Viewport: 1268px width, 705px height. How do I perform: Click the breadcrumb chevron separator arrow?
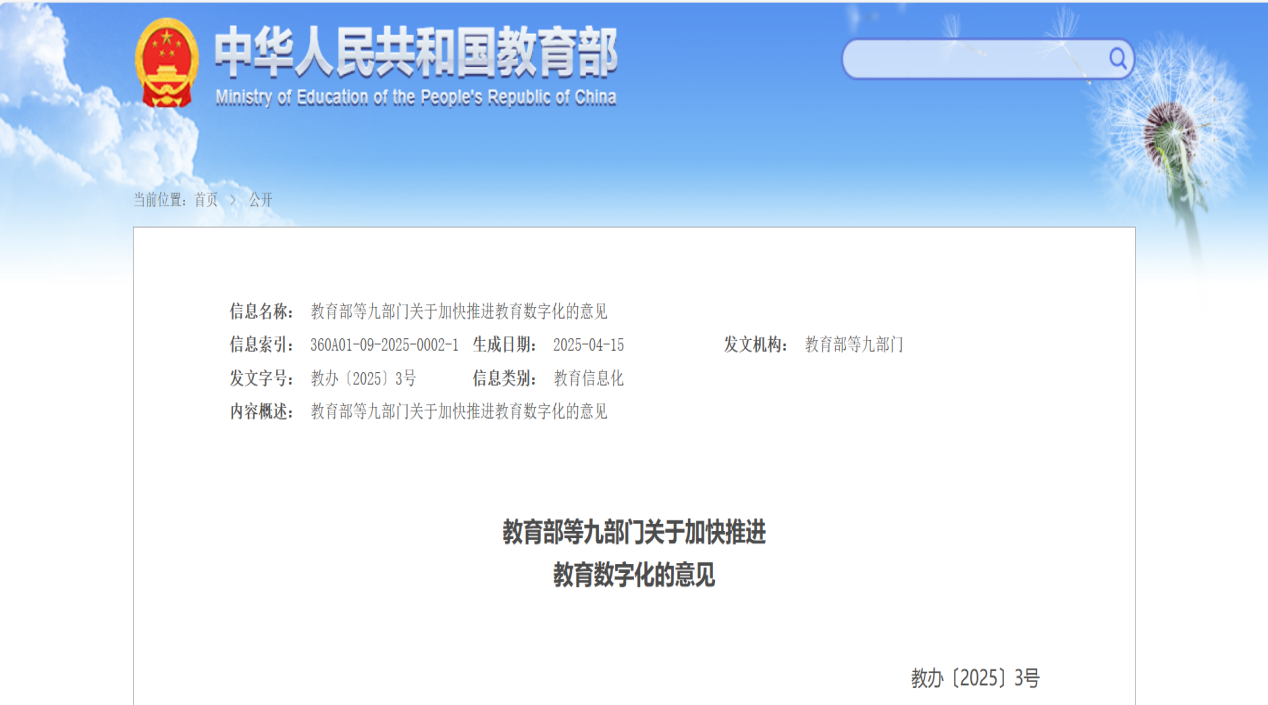coord(233,200)
